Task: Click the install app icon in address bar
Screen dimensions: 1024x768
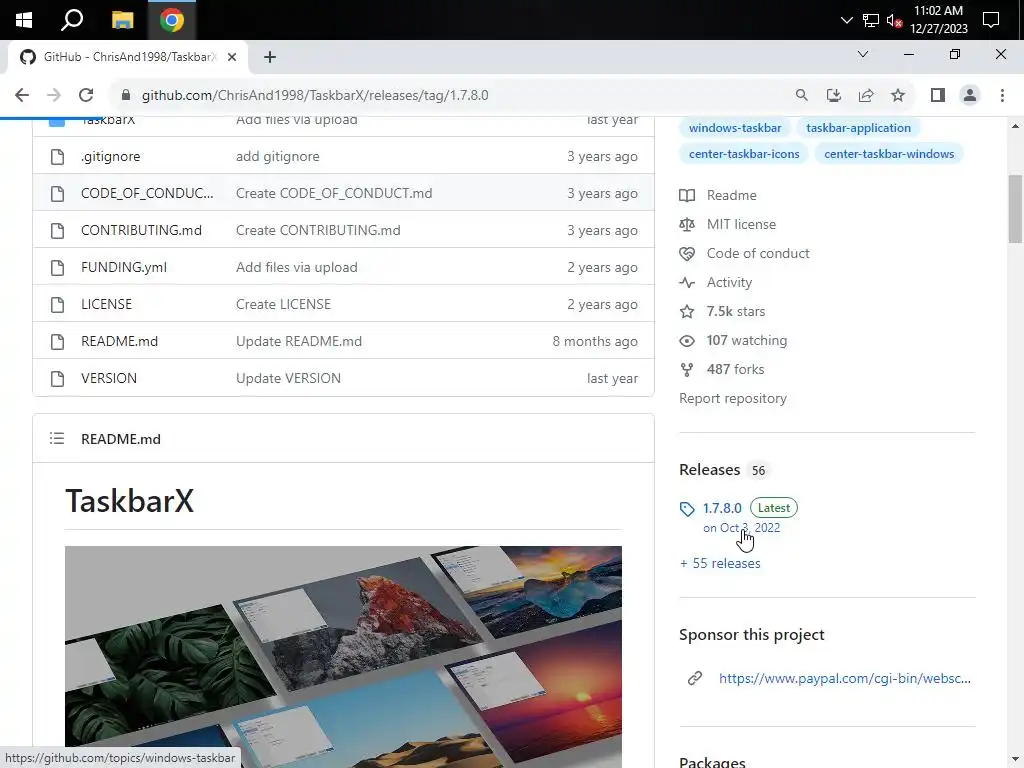Action: click(833, 95)
